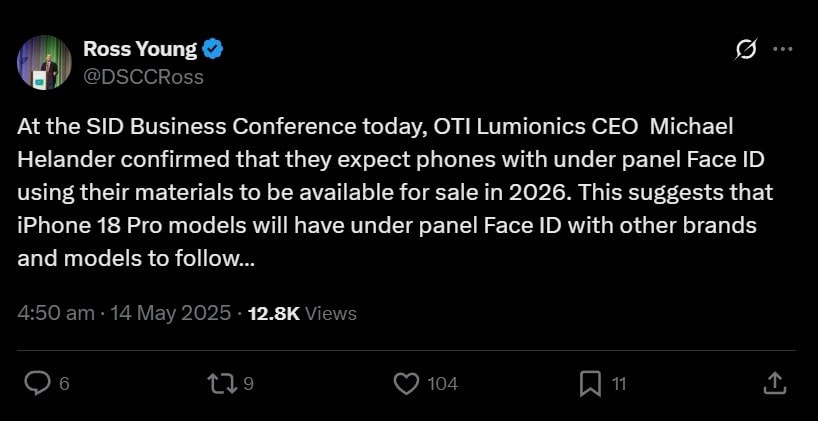Click Ross Young's profile avatar
This screenshot has height=421, width=818.
click(x=43, y=62)
